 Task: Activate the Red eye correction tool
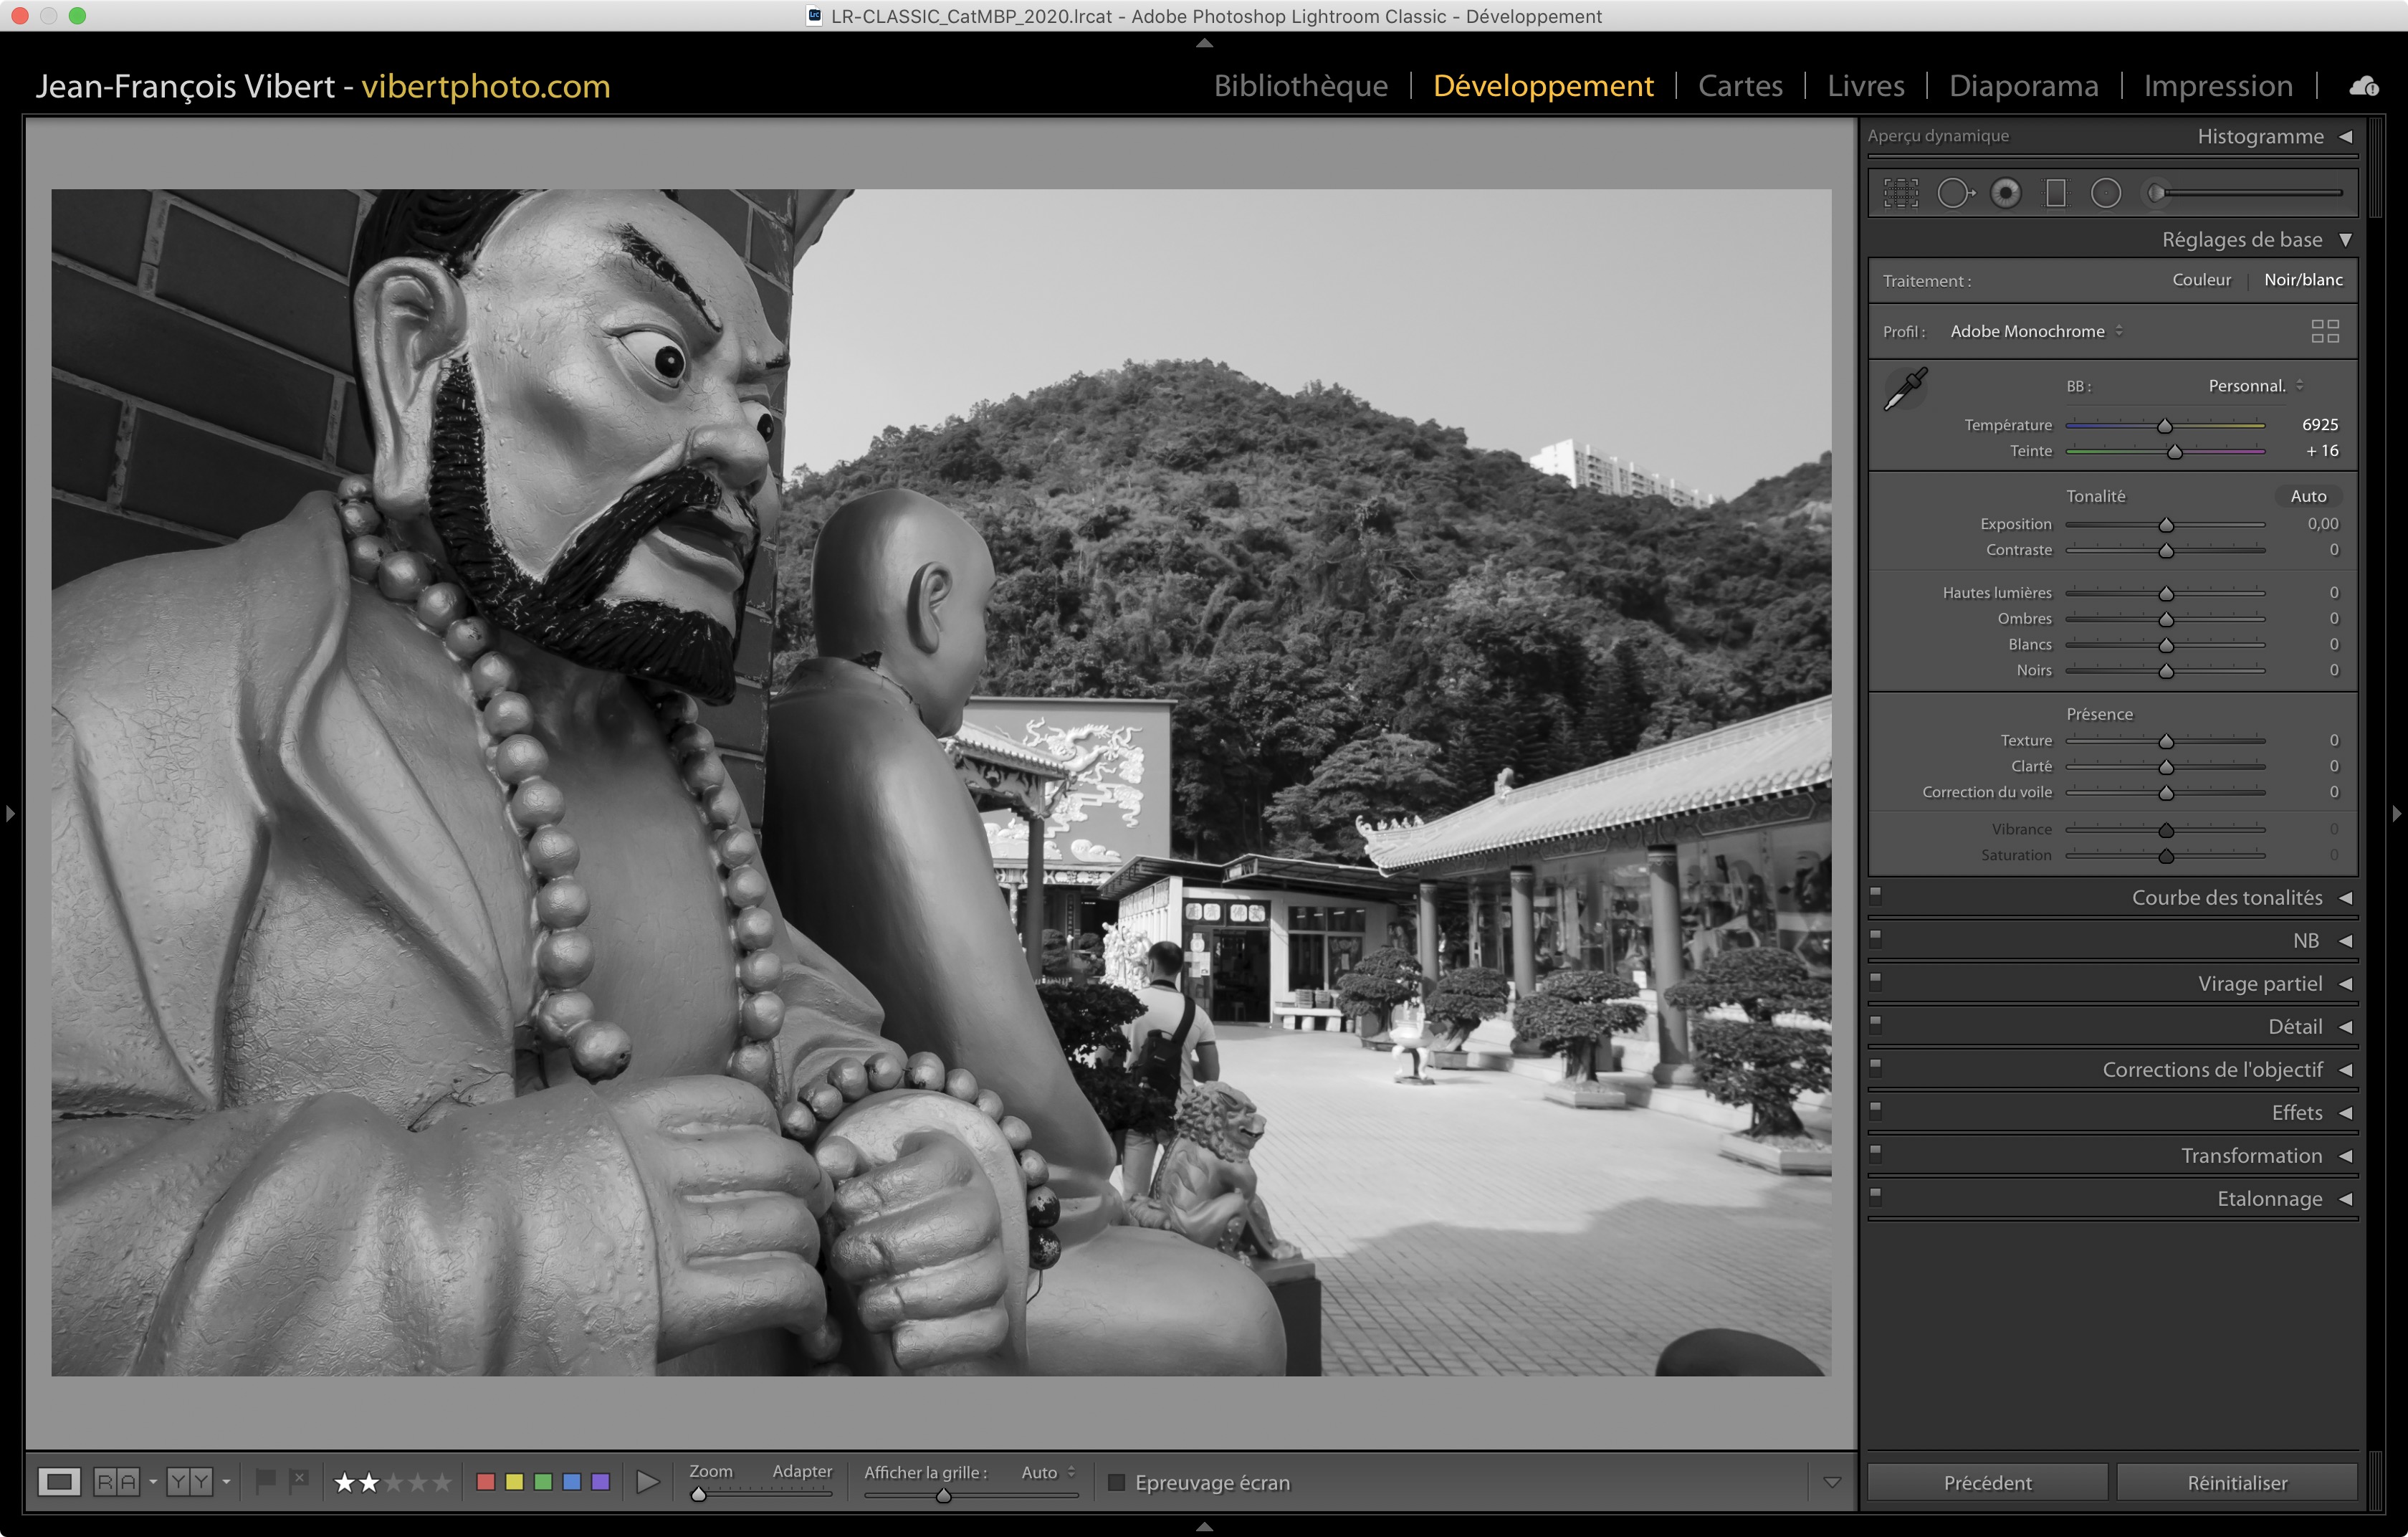2005,193
